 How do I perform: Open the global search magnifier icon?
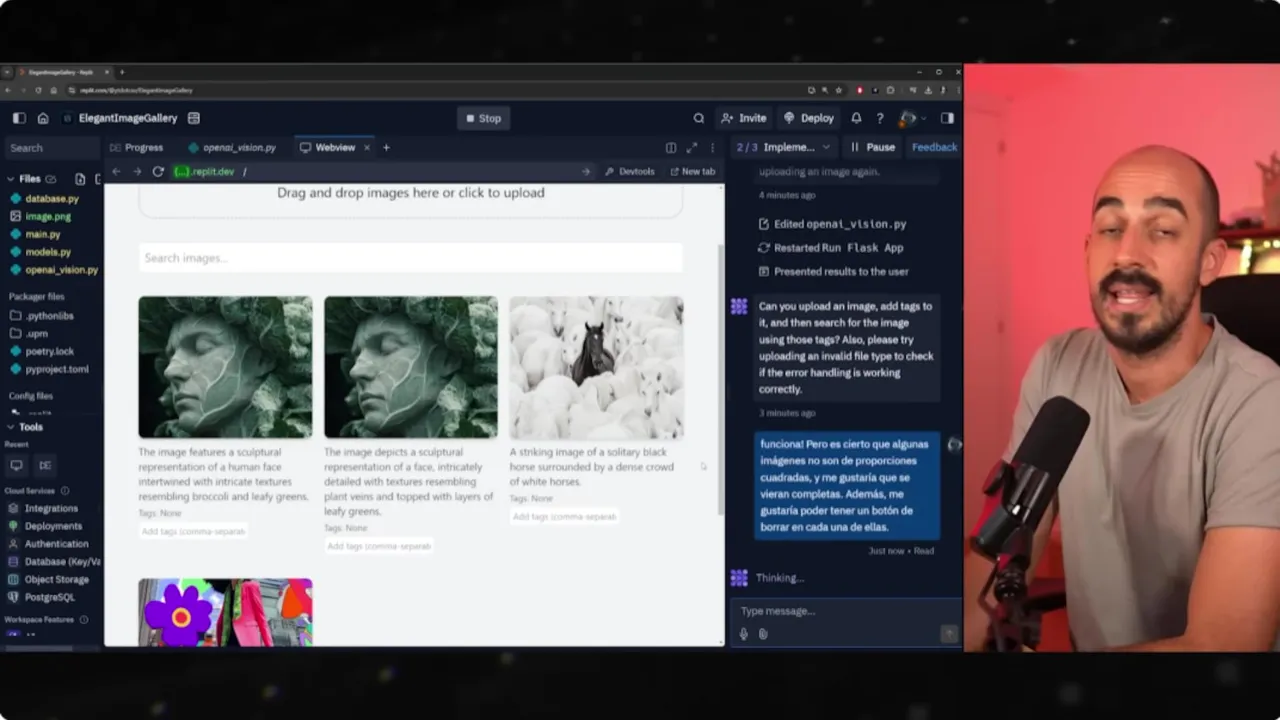699,118
